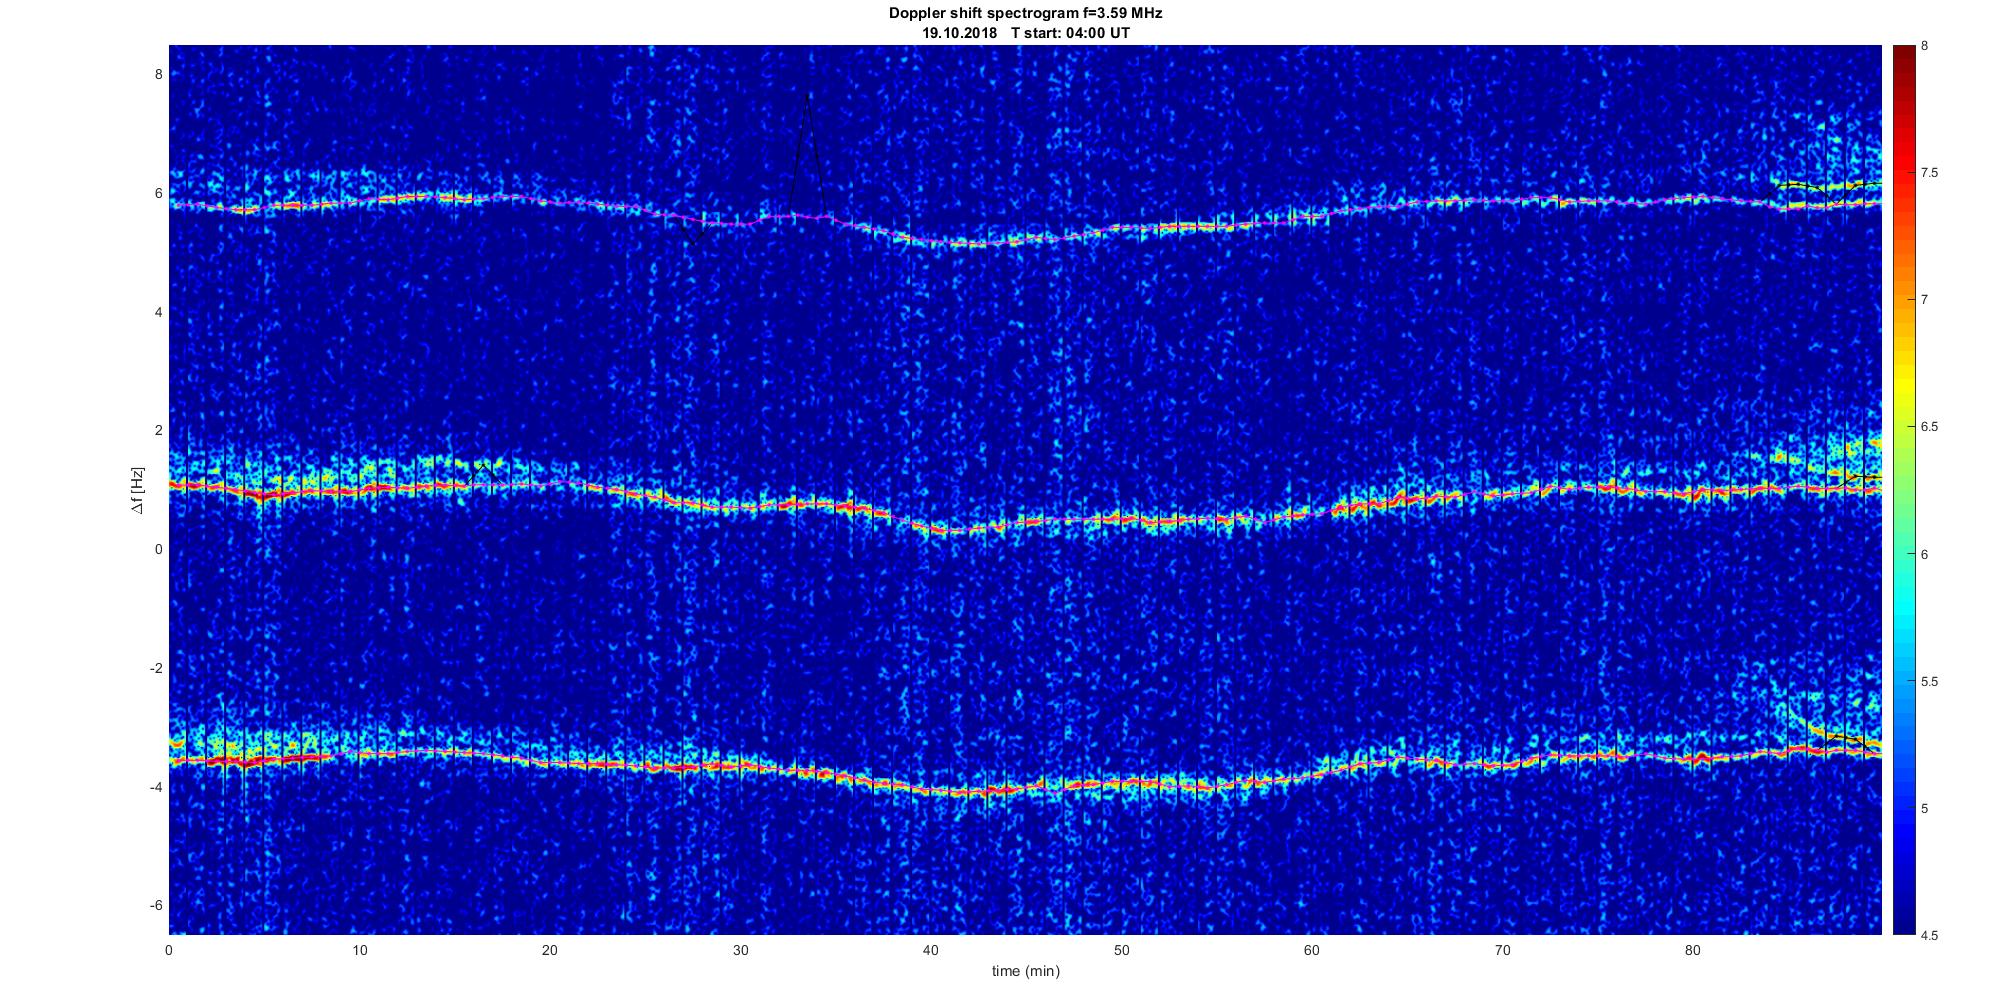
Task: Click y-axis tick label -2
Action: 156,668
